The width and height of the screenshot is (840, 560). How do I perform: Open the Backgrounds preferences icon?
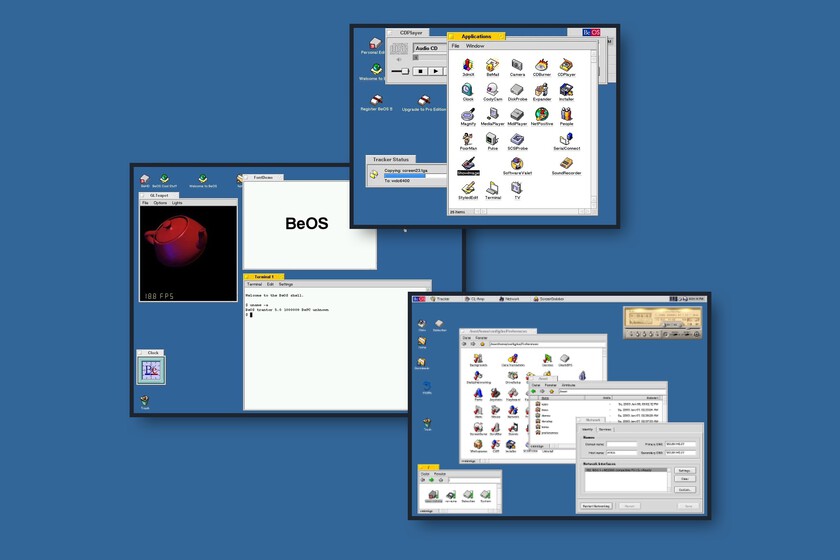pyautogui.click(x=478, y=360)
